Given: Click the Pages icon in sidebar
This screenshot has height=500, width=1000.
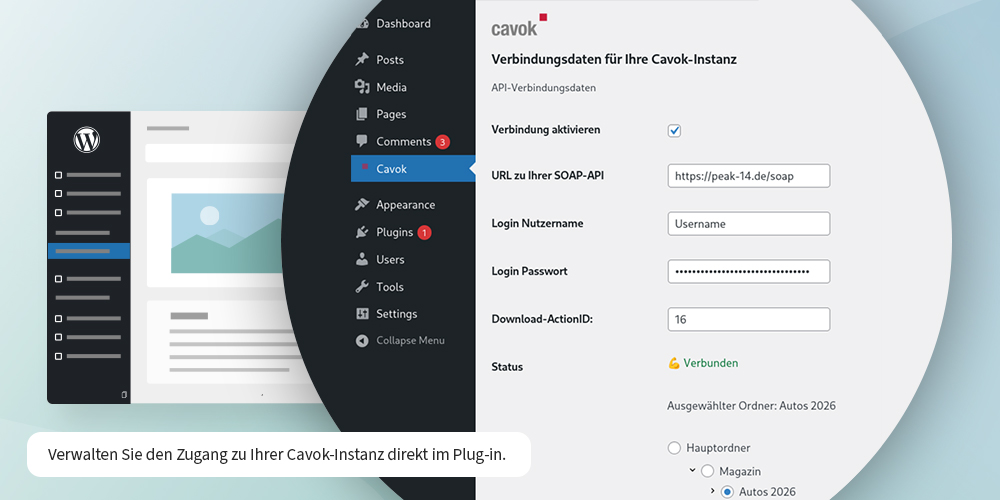Looking at the screenshot, I should tap(362, 114).
